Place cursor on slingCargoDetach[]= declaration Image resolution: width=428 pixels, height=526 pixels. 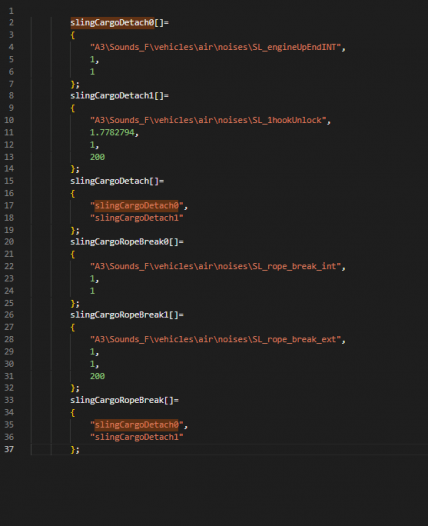click(x=117, y=181)
